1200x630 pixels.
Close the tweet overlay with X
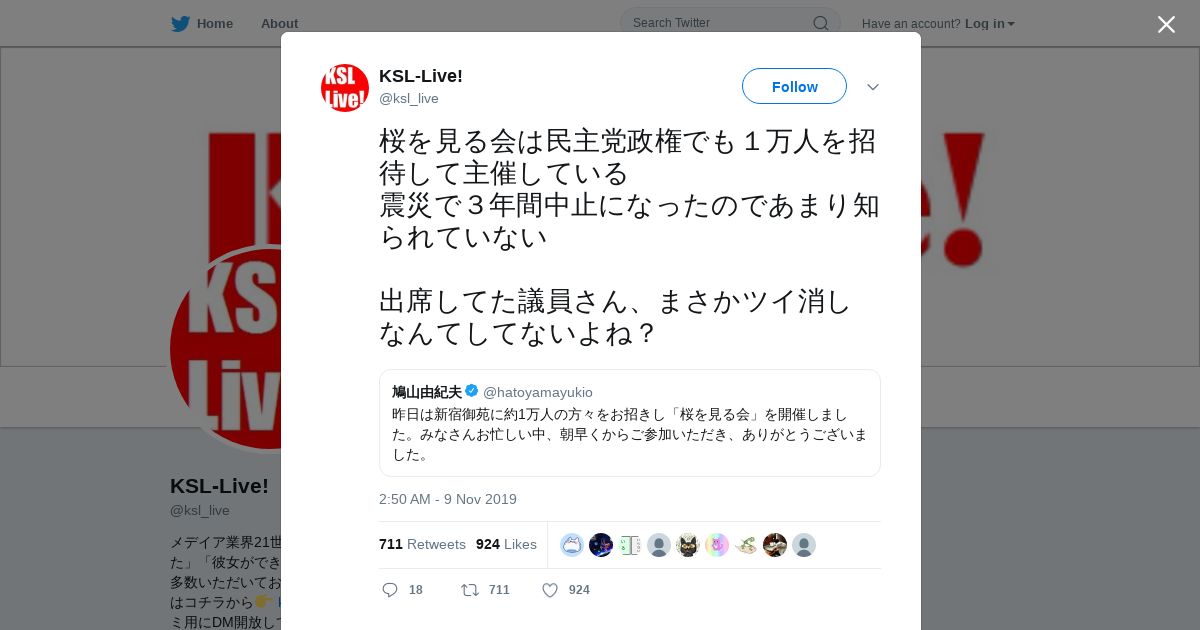(1166, 24)
